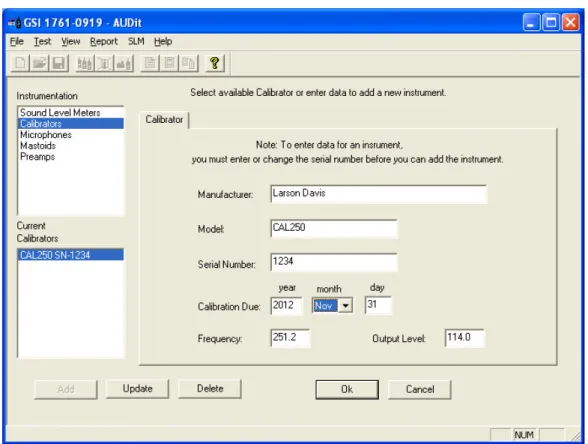Viewport: 588px width, 444px height.
Task: Click the single-page report toolbar icon
Action: pyautogui.click(x=150, y=63)
